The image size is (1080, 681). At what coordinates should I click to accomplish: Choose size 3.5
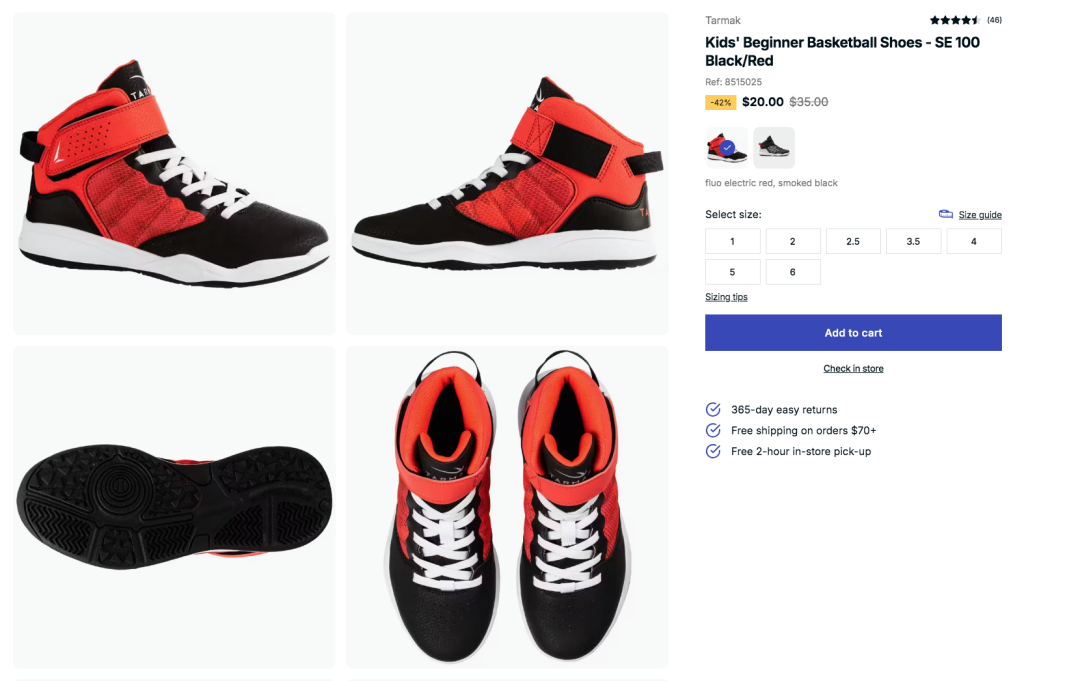[x=913, y=242]
